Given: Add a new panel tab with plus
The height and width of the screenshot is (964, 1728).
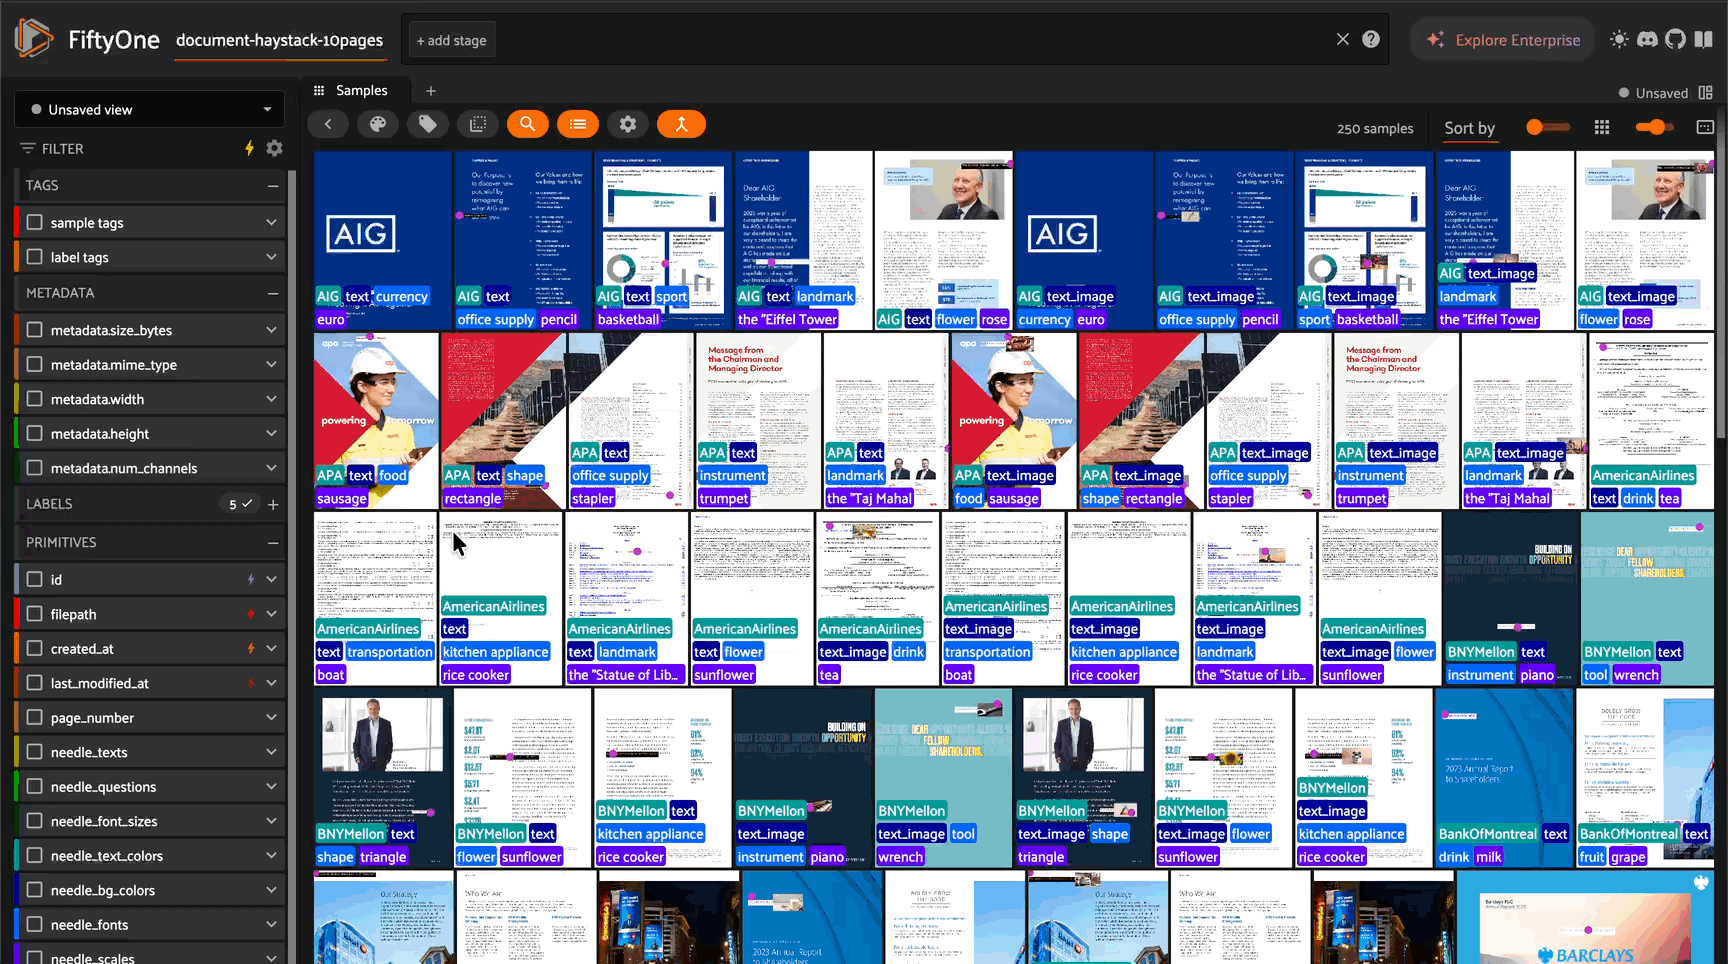Looking at the screenshot, I should (x=431, y=91).
